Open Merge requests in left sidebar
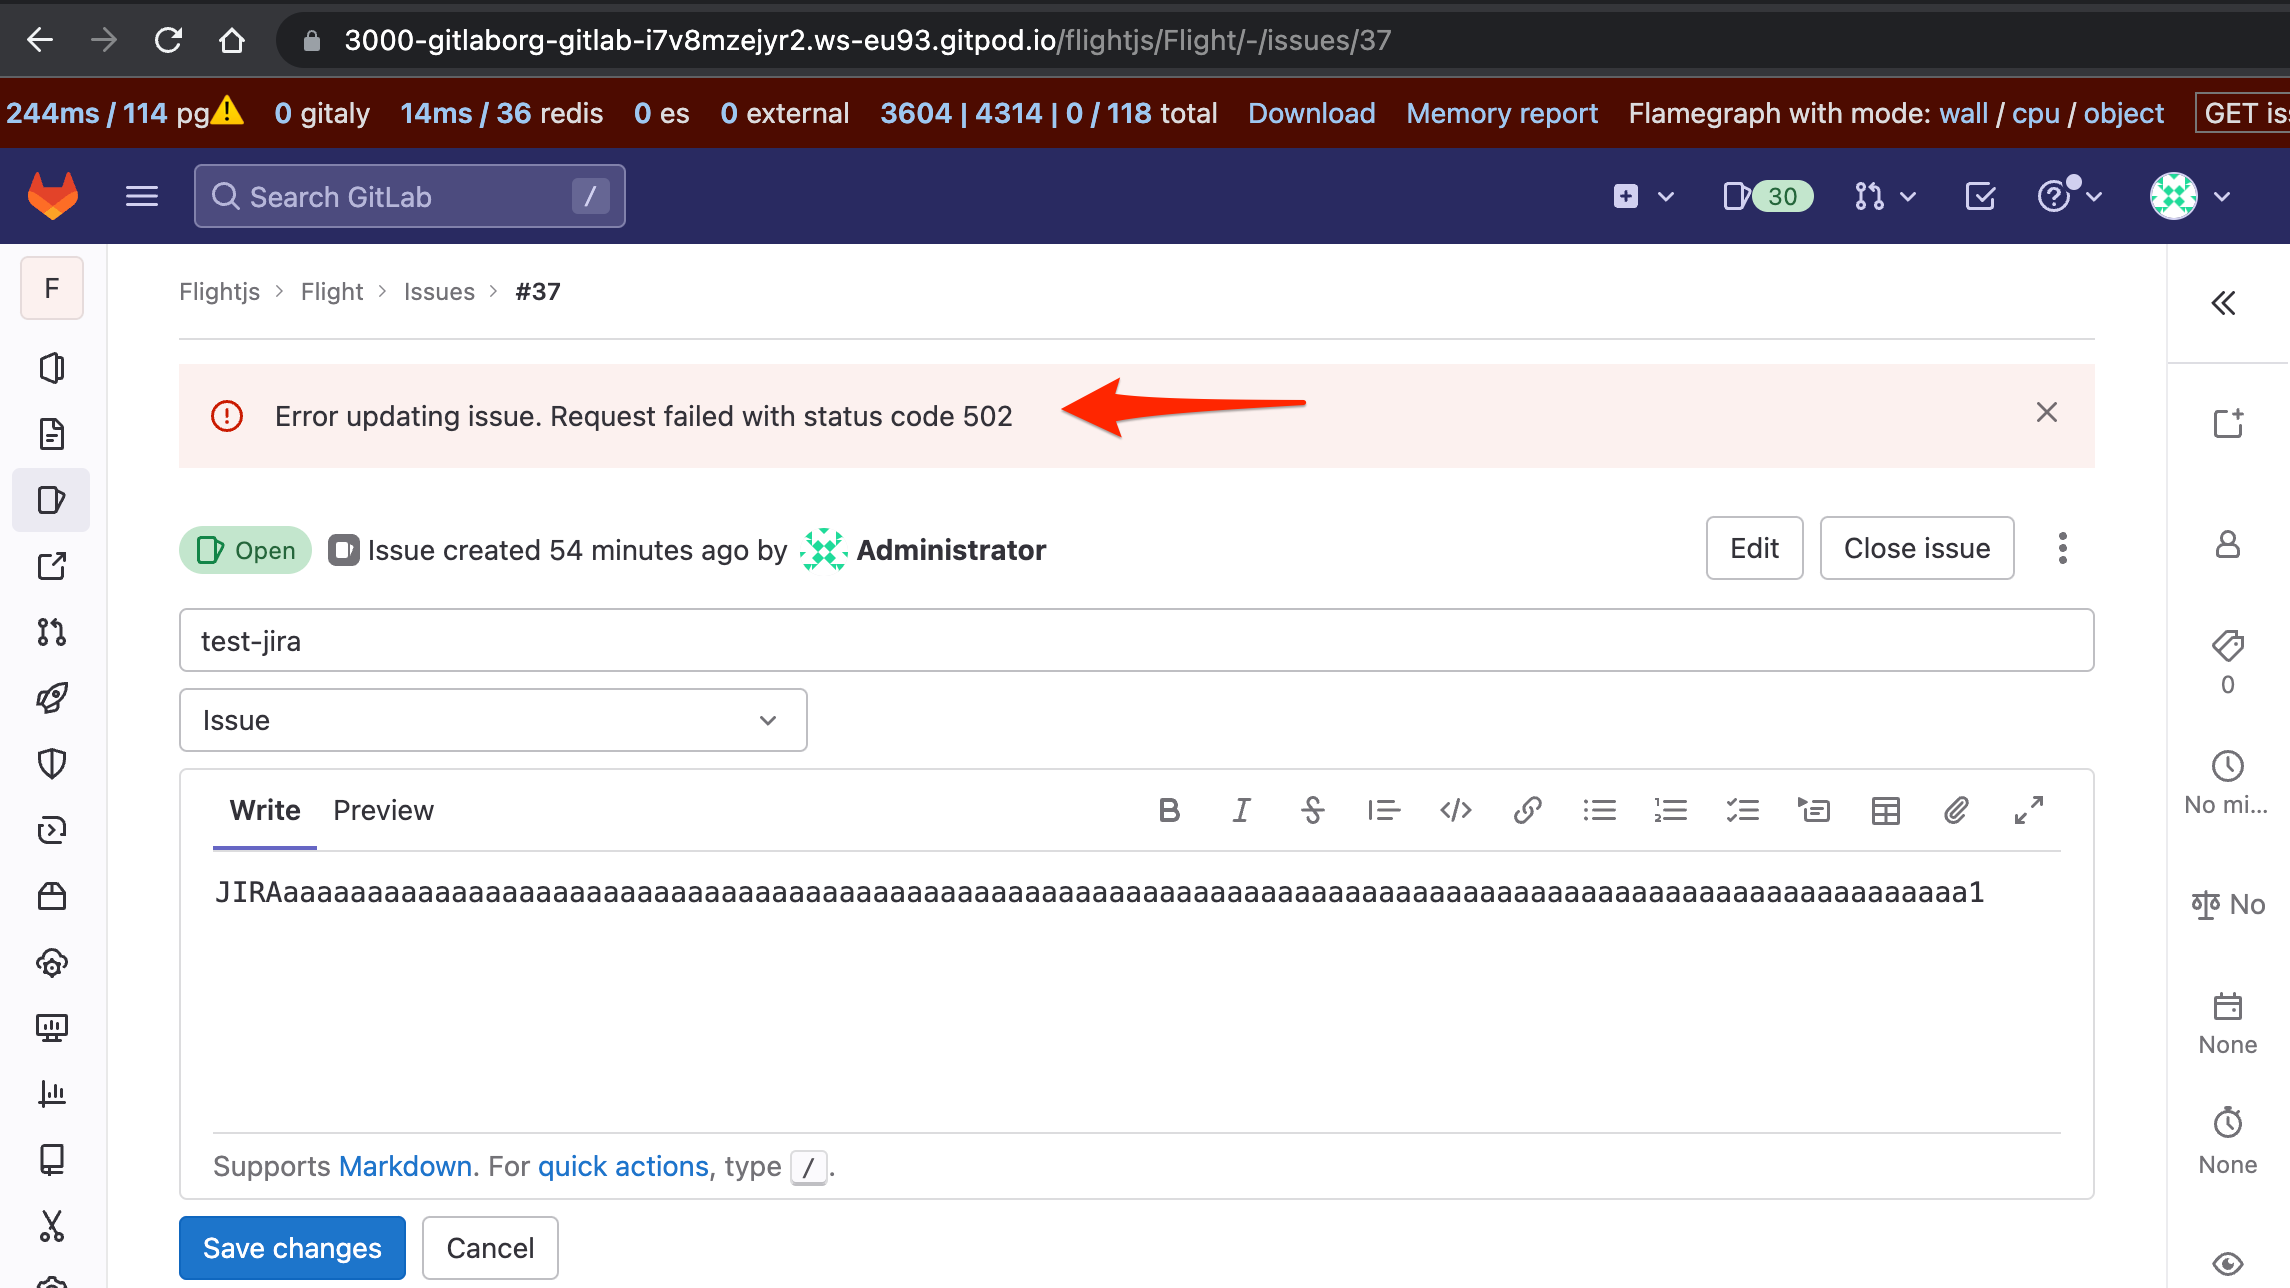This screenshot has height=1288, width=2290. pyautogui.click(x=52, y=632)
